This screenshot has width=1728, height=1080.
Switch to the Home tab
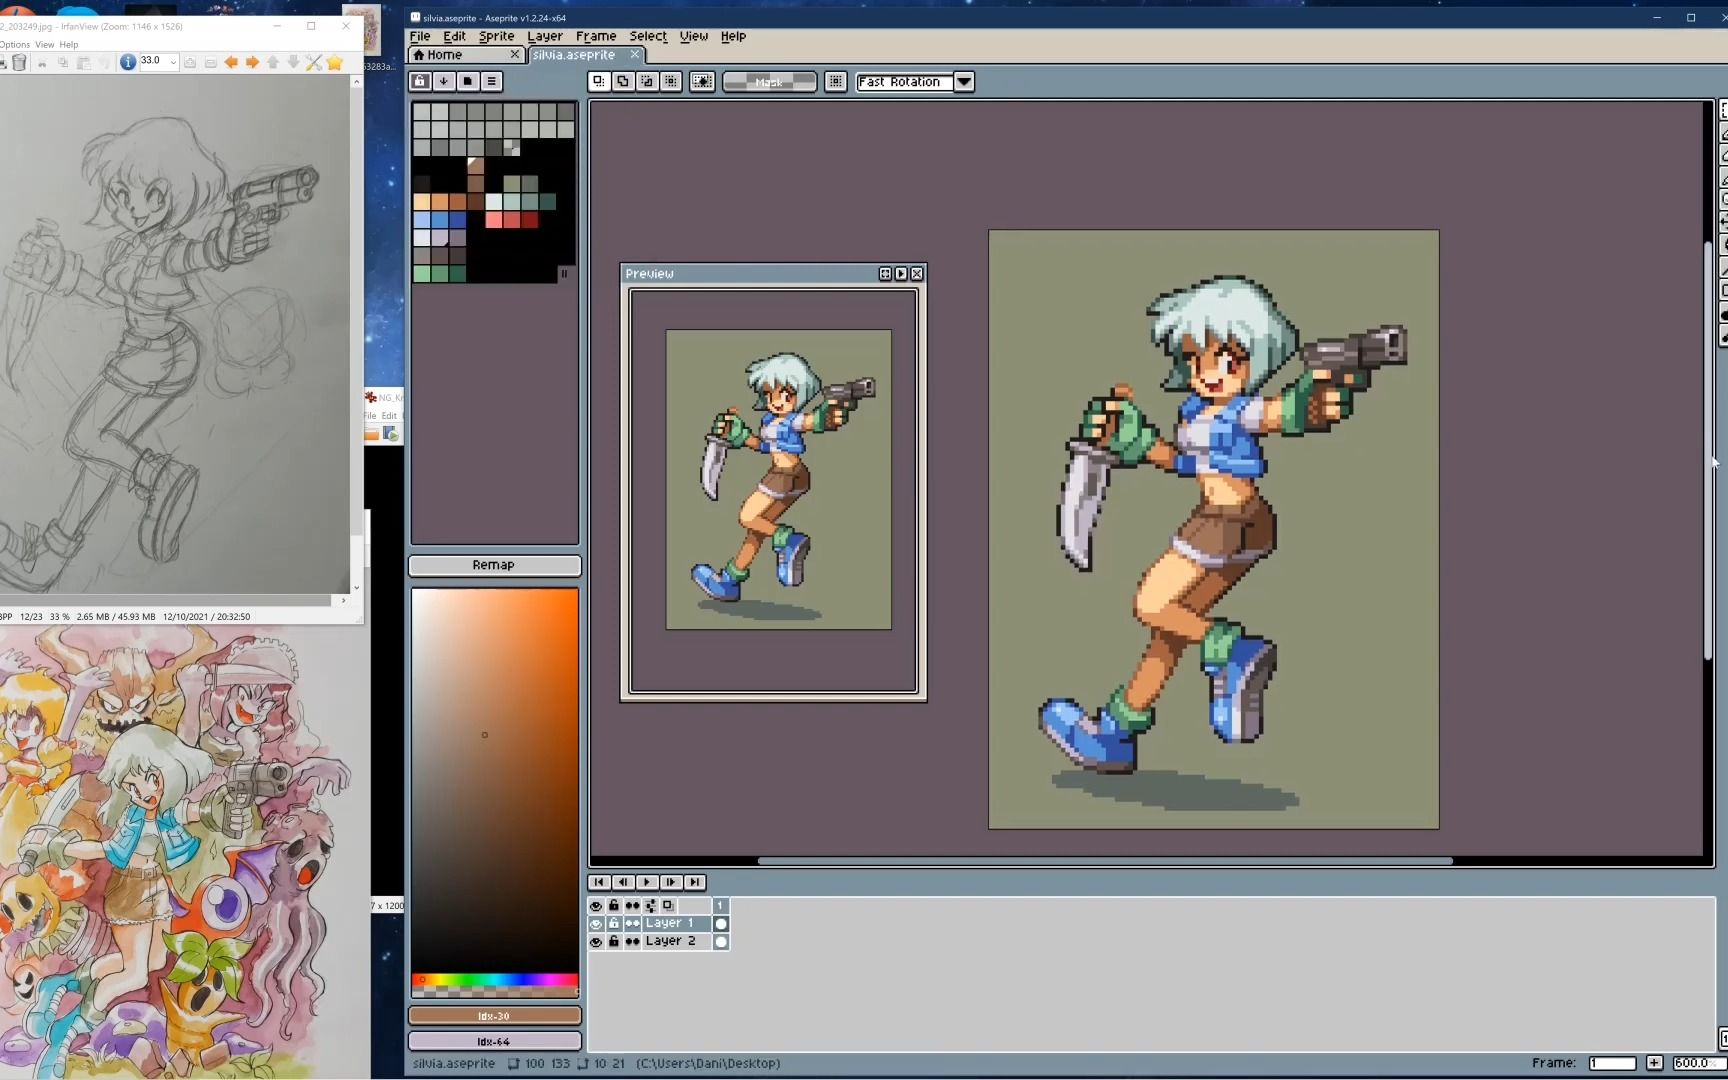(445, 55)
